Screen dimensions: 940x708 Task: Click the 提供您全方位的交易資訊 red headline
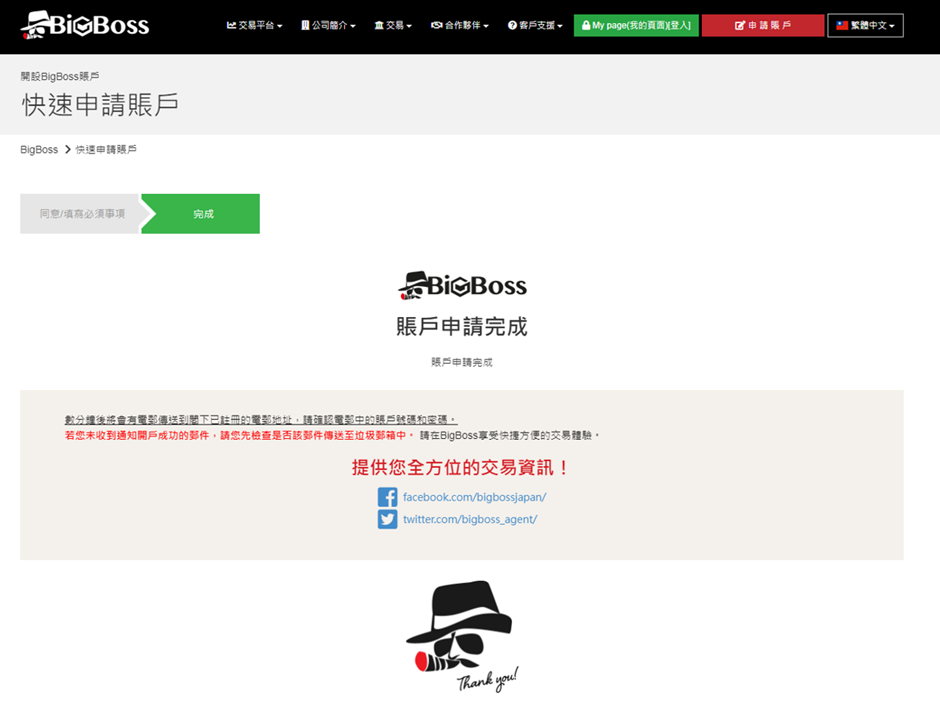[460, 467]
